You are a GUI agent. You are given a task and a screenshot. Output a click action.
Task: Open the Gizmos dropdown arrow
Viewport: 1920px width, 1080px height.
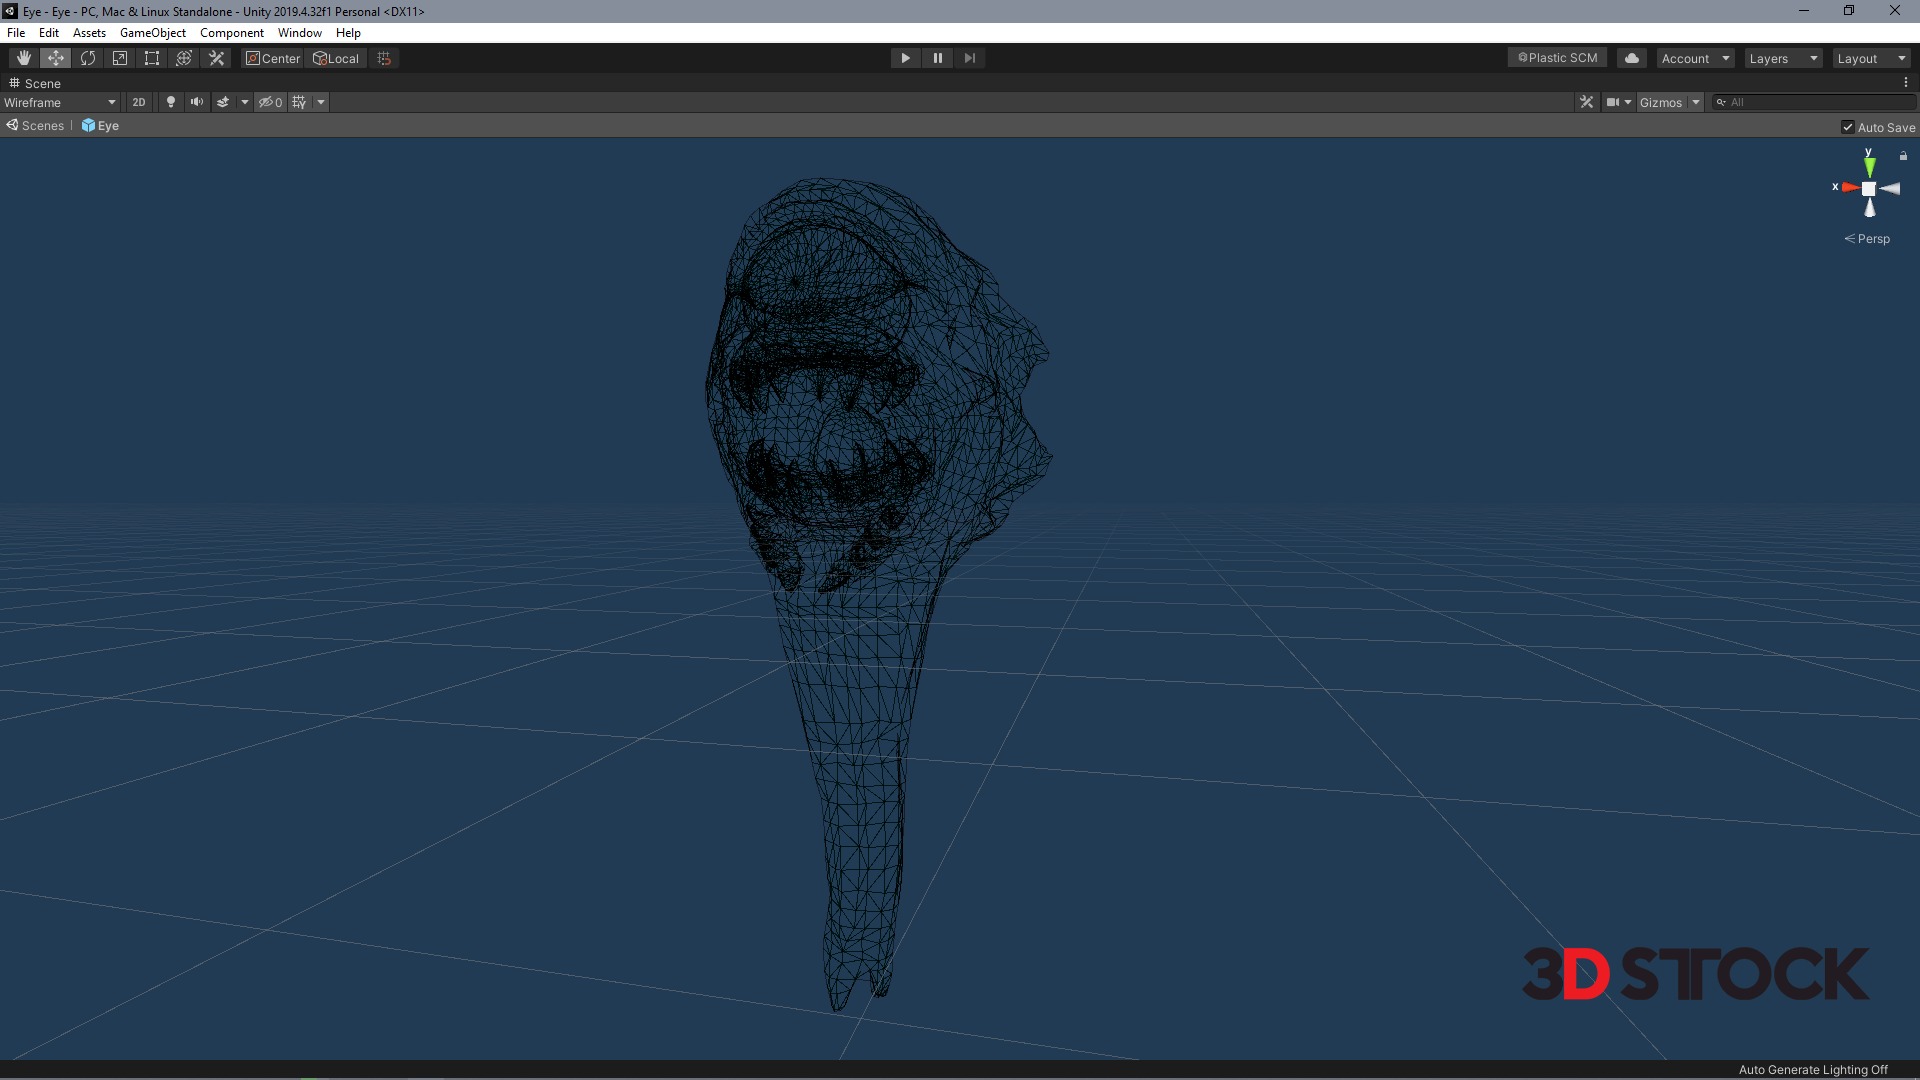coord(1696,102)
